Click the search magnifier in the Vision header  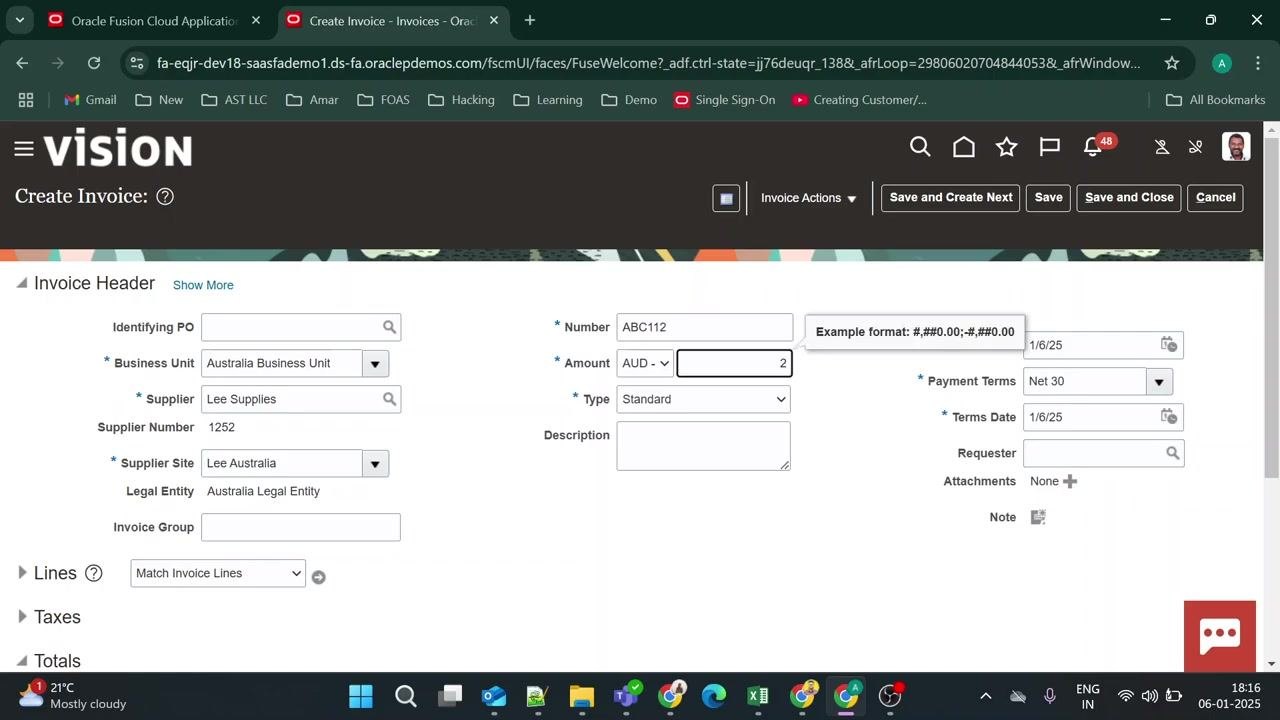coord(920,147)
